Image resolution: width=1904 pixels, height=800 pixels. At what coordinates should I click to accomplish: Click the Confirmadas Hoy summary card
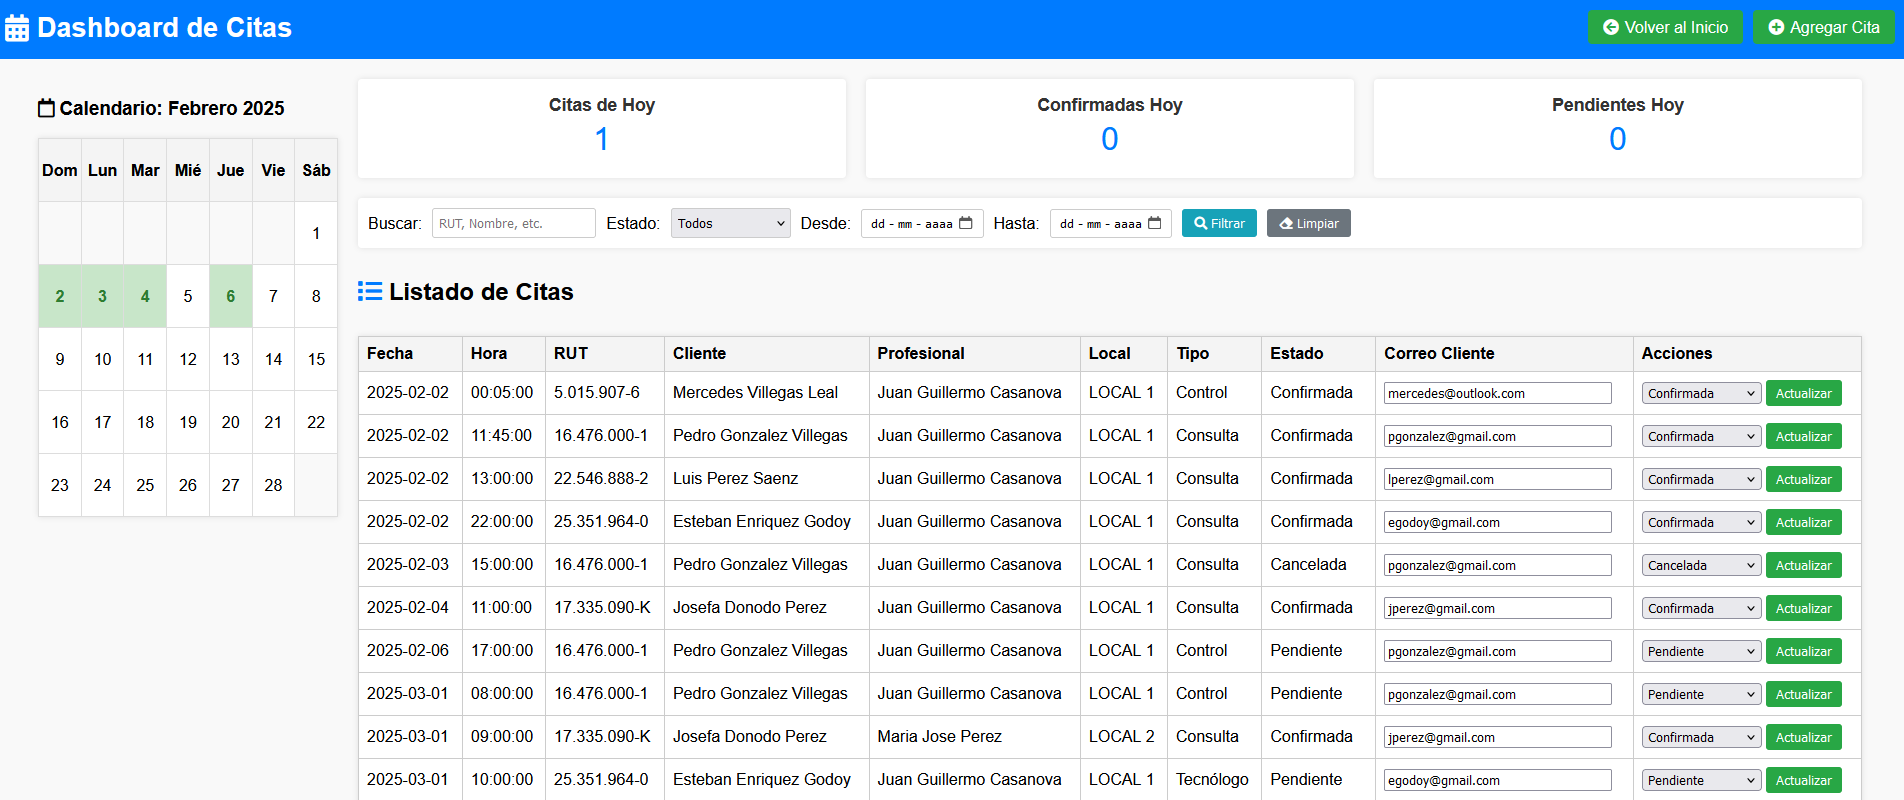tap(1110, 128)
